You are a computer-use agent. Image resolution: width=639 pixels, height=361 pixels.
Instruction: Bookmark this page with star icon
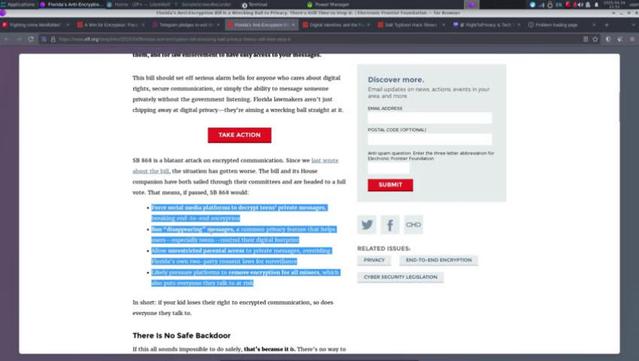point(595,39)
